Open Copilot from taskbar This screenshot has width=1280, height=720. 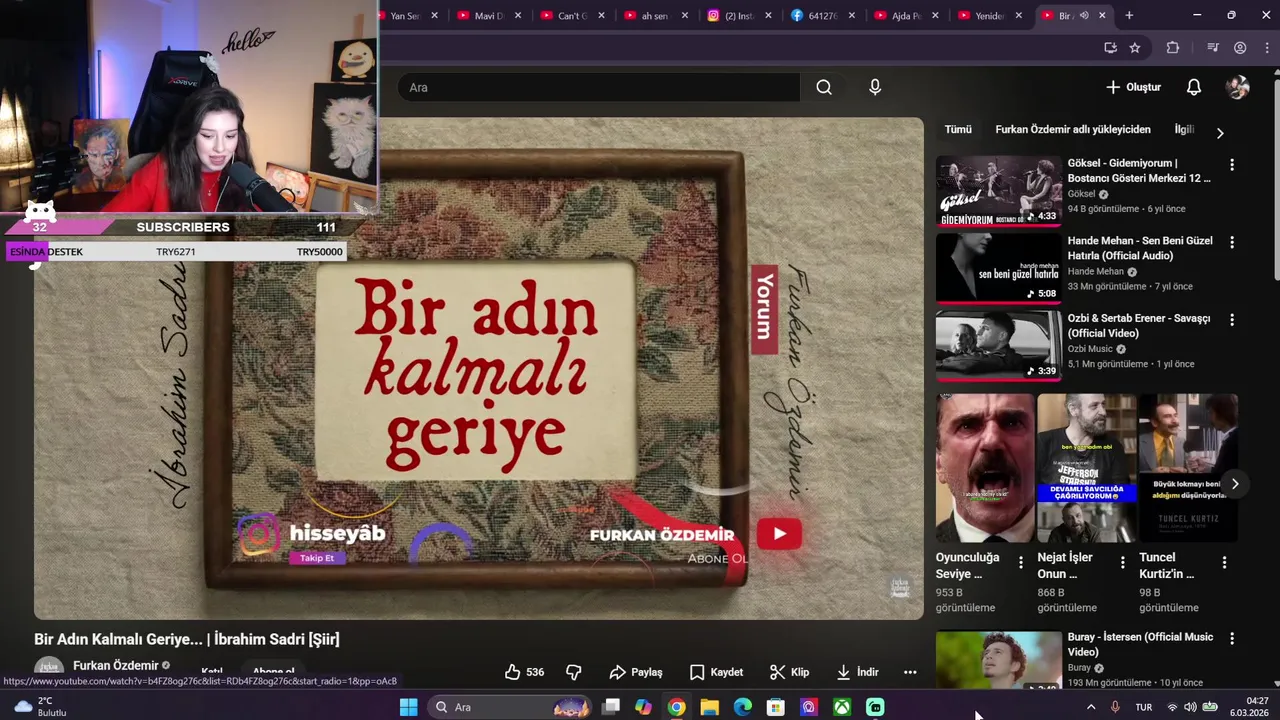click(643, 707)
